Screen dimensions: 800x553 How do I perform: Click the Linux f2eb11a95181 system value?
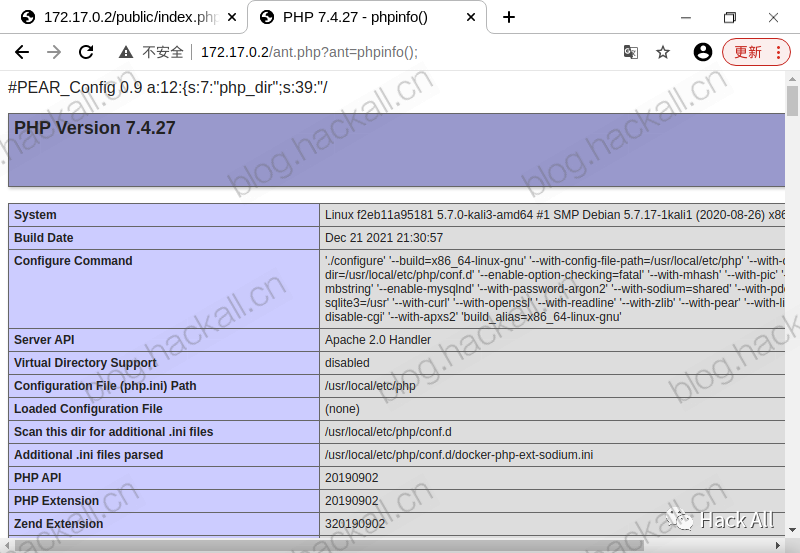tap(555, 215)
